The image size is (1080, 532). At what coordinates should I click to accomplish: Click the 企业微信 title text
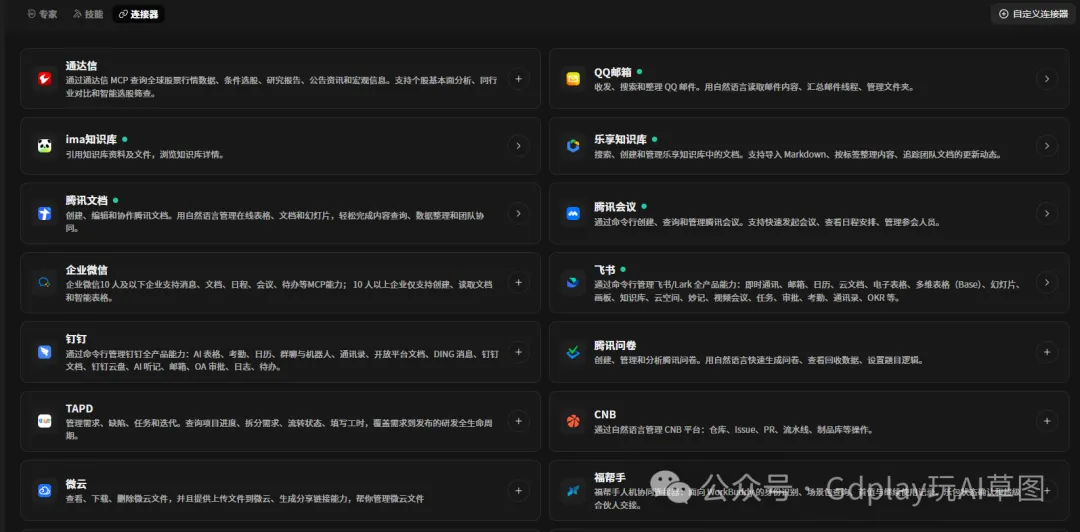[x=87, y=269]
